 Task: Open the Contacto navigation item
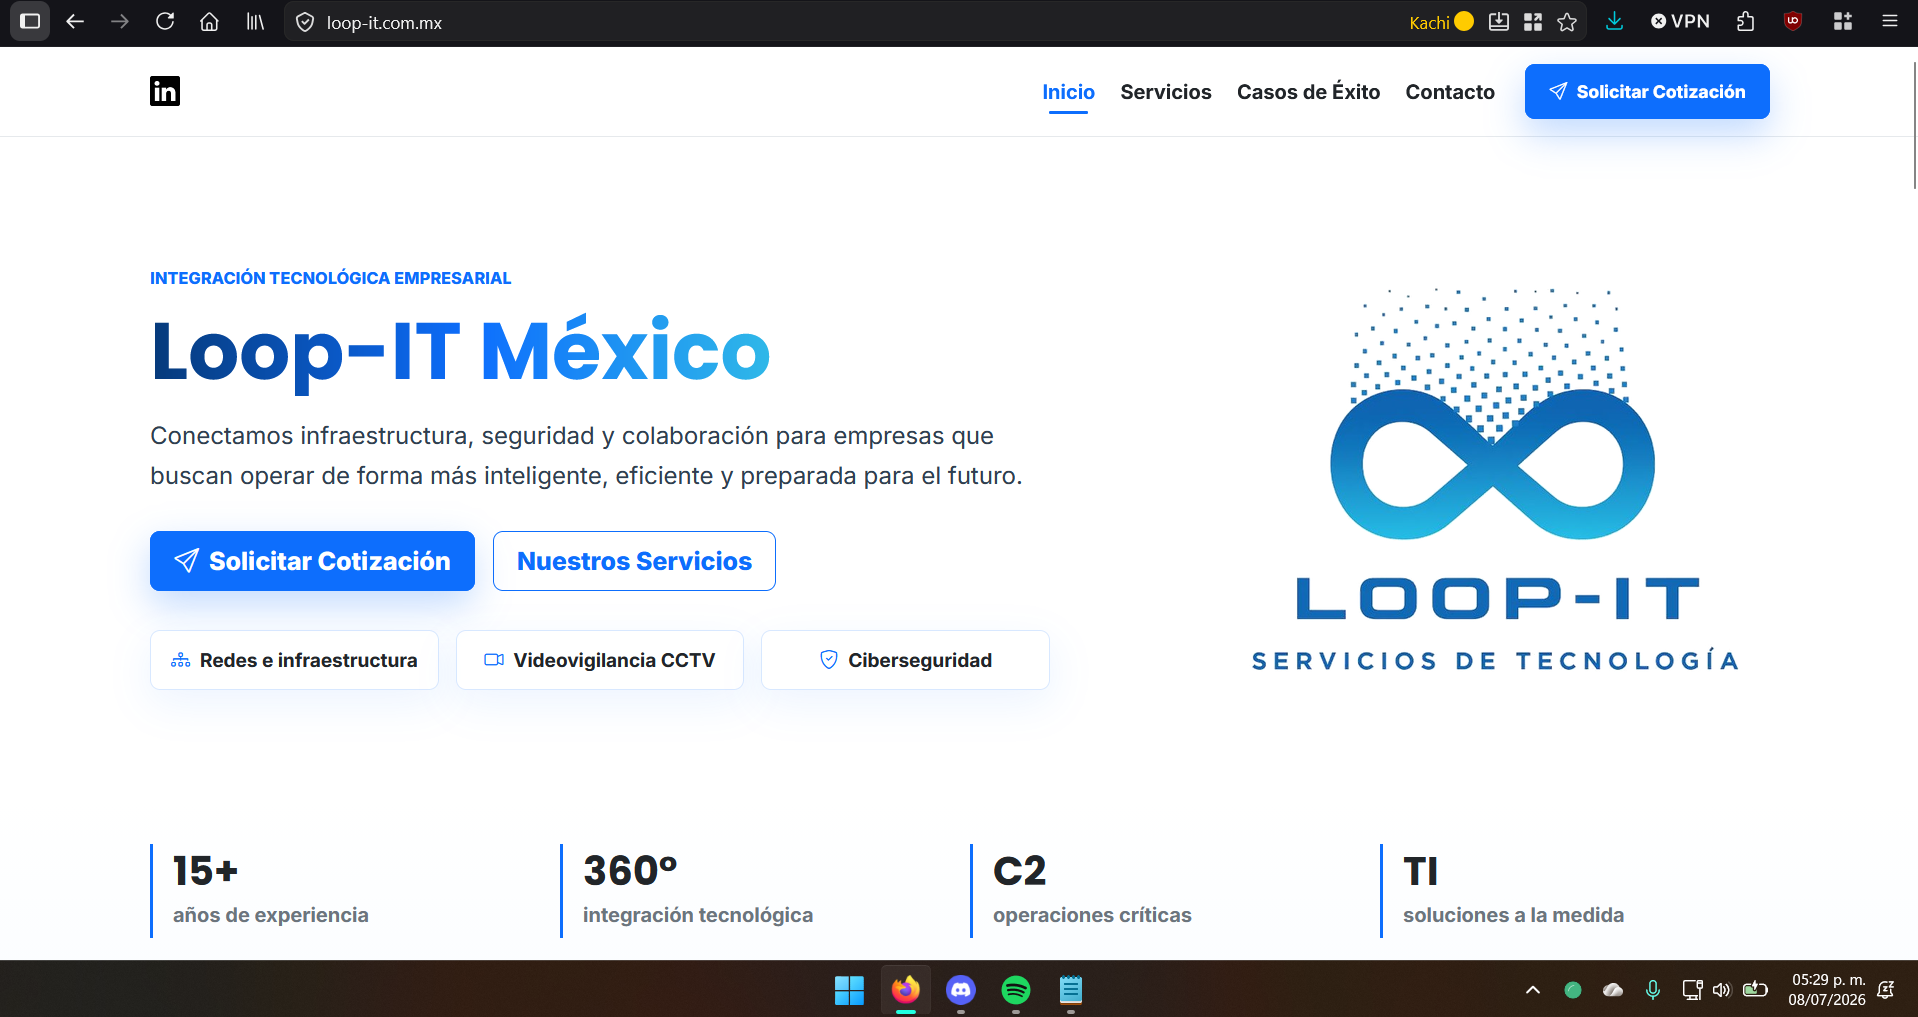click(1450, 92)
